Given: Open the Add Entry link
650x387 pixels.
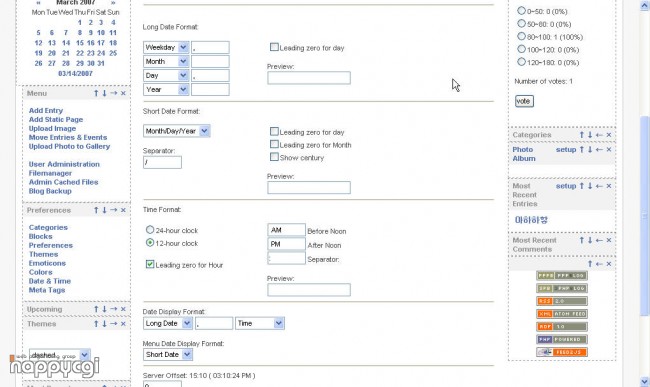Looking at the screenshot, I should tap(46, 111).
